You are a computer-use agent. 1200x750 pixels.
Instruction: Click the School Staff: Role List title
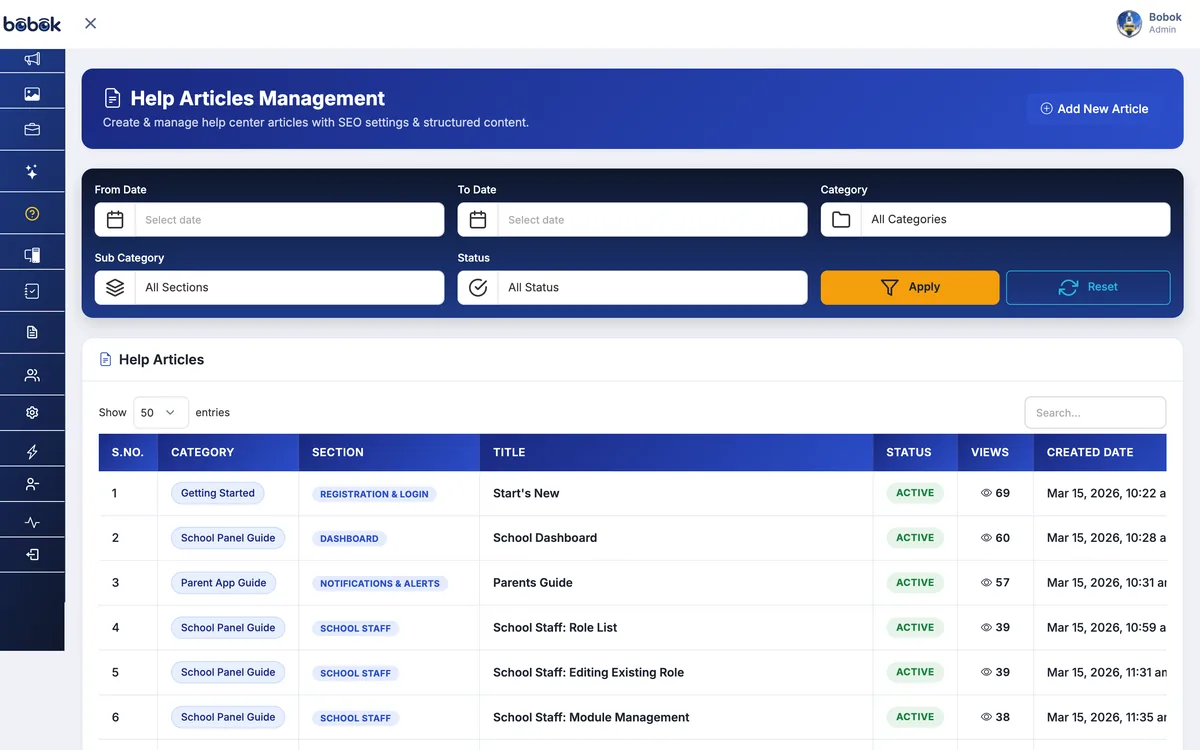tap(555, 628)
